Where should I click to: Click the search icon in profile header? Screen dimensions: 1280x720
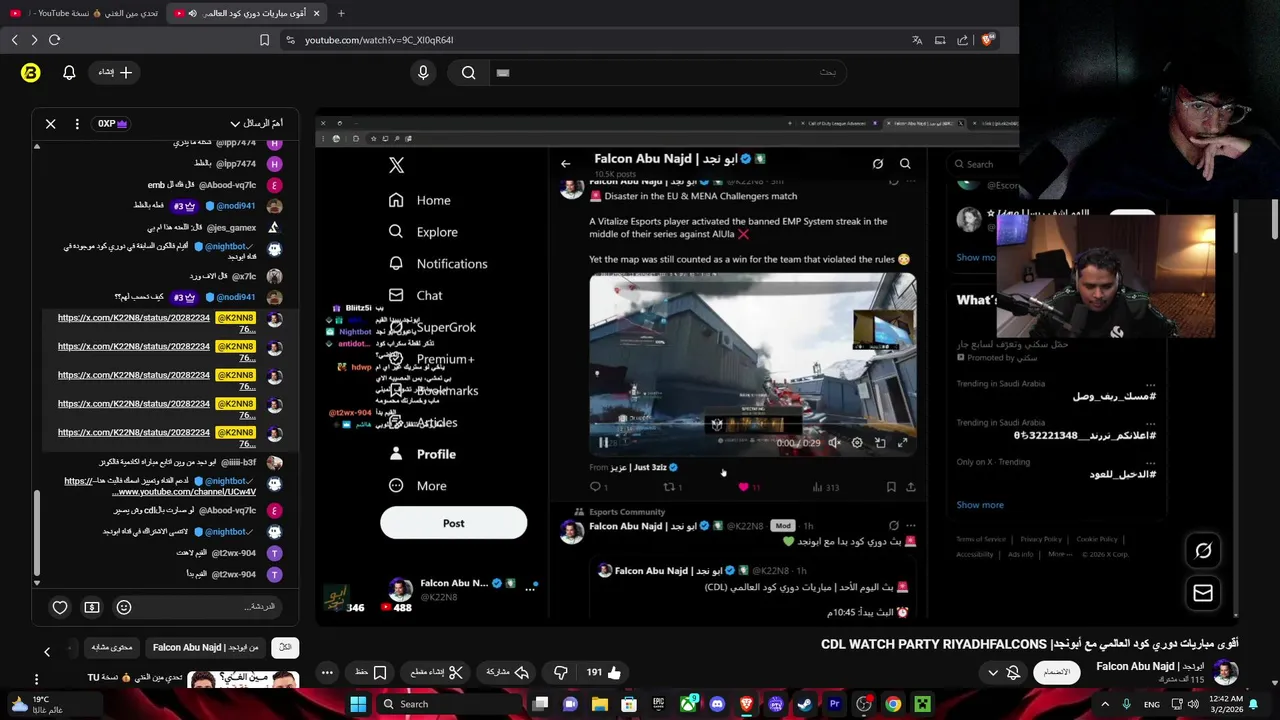click(x=905, y=164)
